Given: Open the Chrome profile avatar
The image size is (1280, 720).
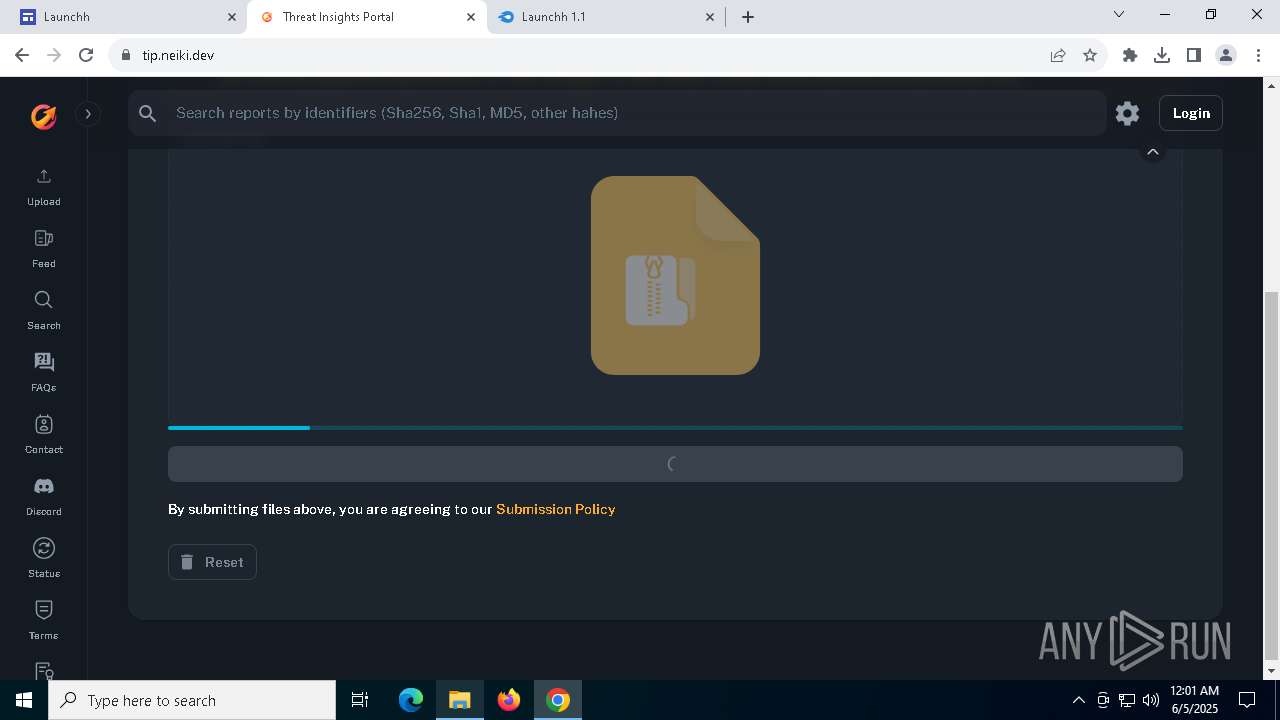Looking at the screenshot, I should (1226, 55).
